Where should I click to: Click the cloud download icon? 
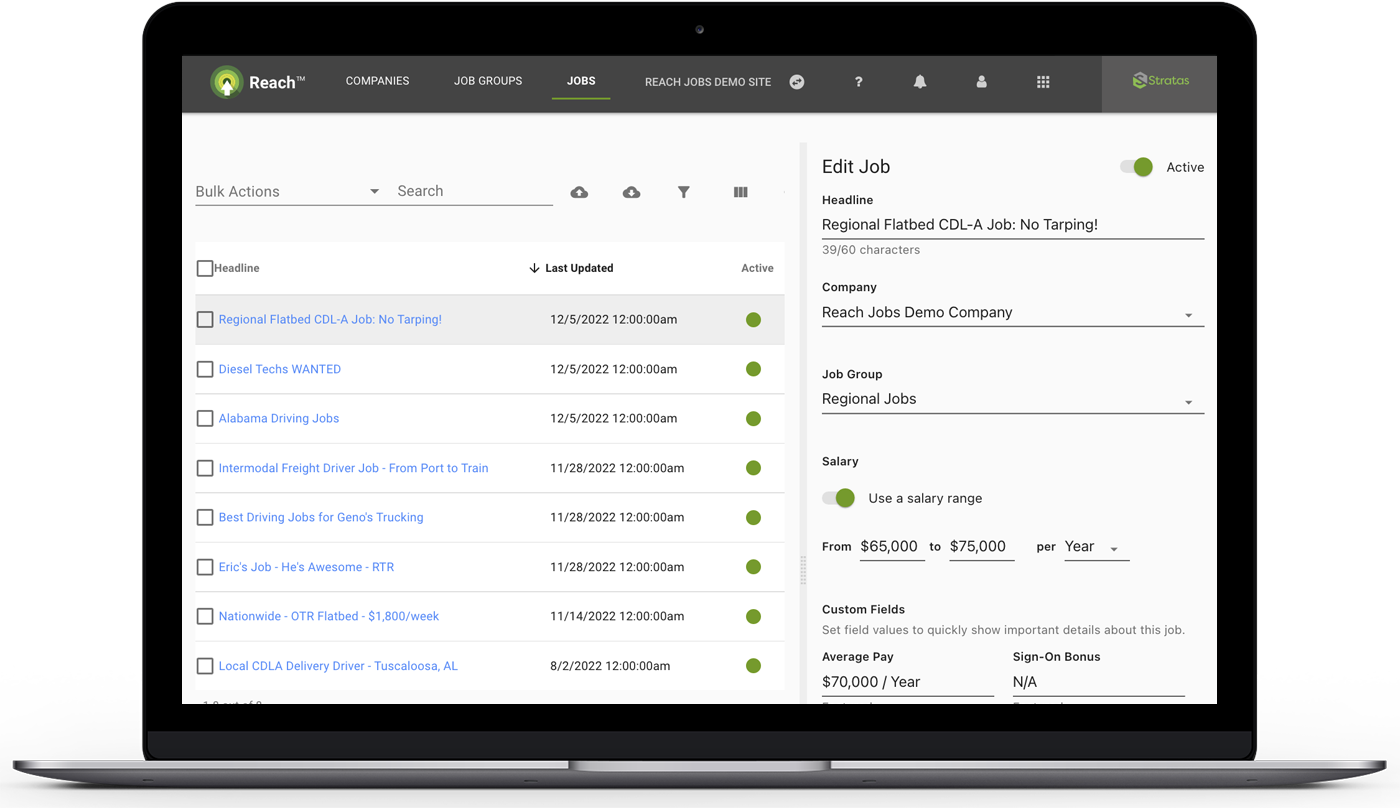pos(631,192)
